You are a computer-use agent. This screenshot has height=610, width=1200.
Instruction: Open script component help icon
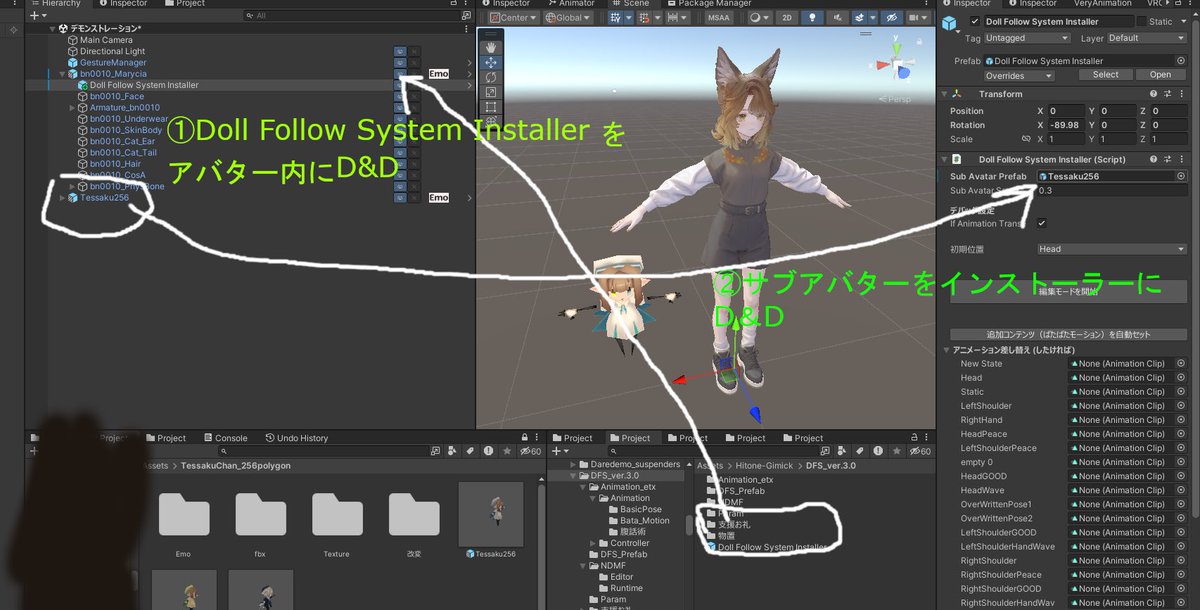tap(1154, 159)
